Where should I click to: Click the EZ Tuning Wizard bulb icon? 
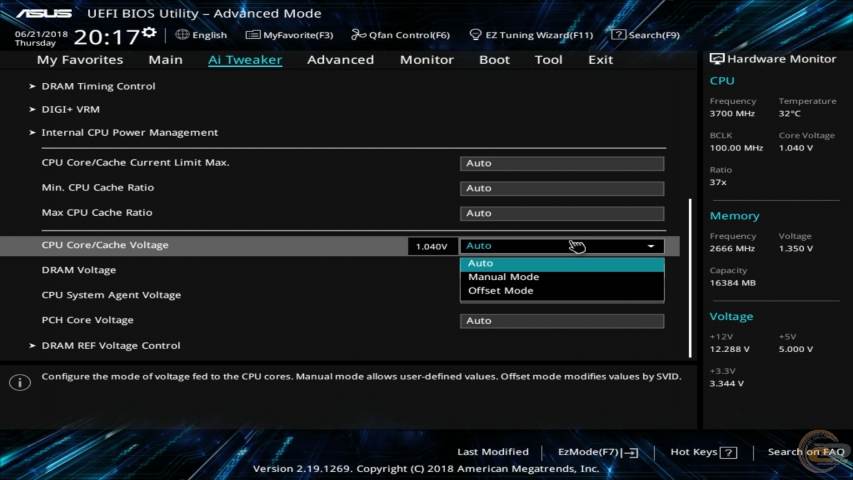(x=475, y=35)
